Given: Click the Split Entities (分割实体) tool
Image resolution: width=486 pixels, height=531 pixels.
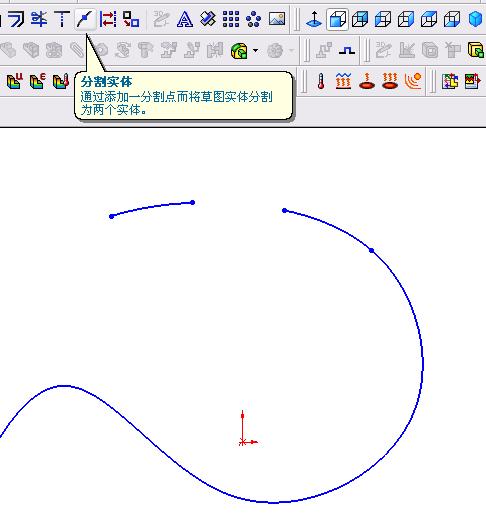Looking at the screenshot, I should [x=85, y=19].
